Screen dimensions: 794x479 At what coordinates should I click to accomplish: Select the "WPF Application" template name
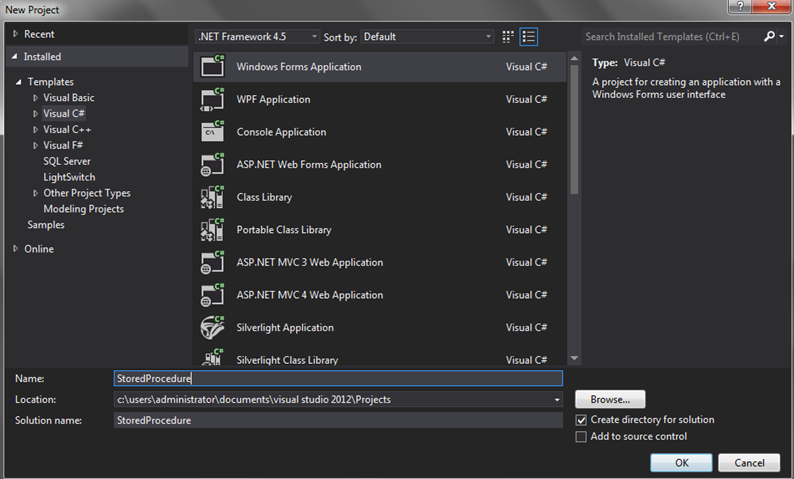click(273, 99)
